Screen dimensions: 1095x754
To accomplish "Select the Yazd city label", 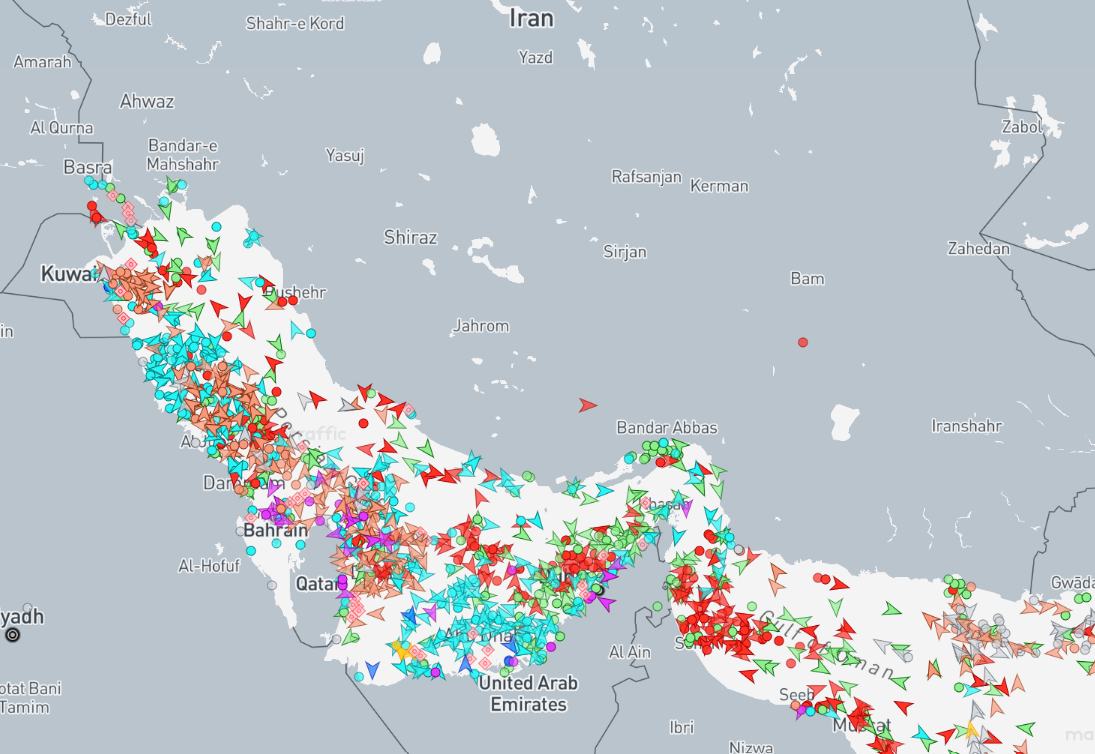I will coord(535,57).
